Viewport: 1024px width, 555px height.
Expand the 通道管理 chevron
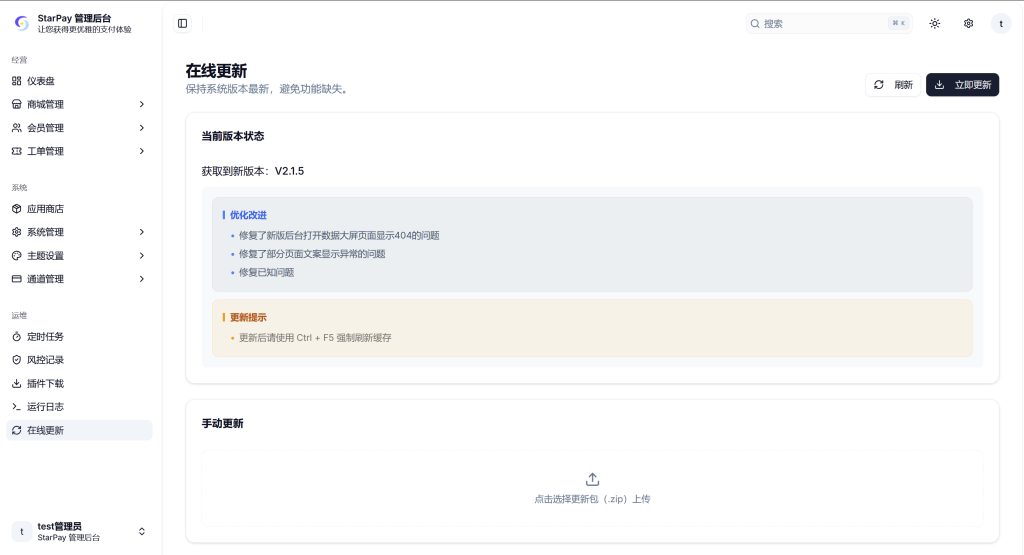tap(142, 279)
